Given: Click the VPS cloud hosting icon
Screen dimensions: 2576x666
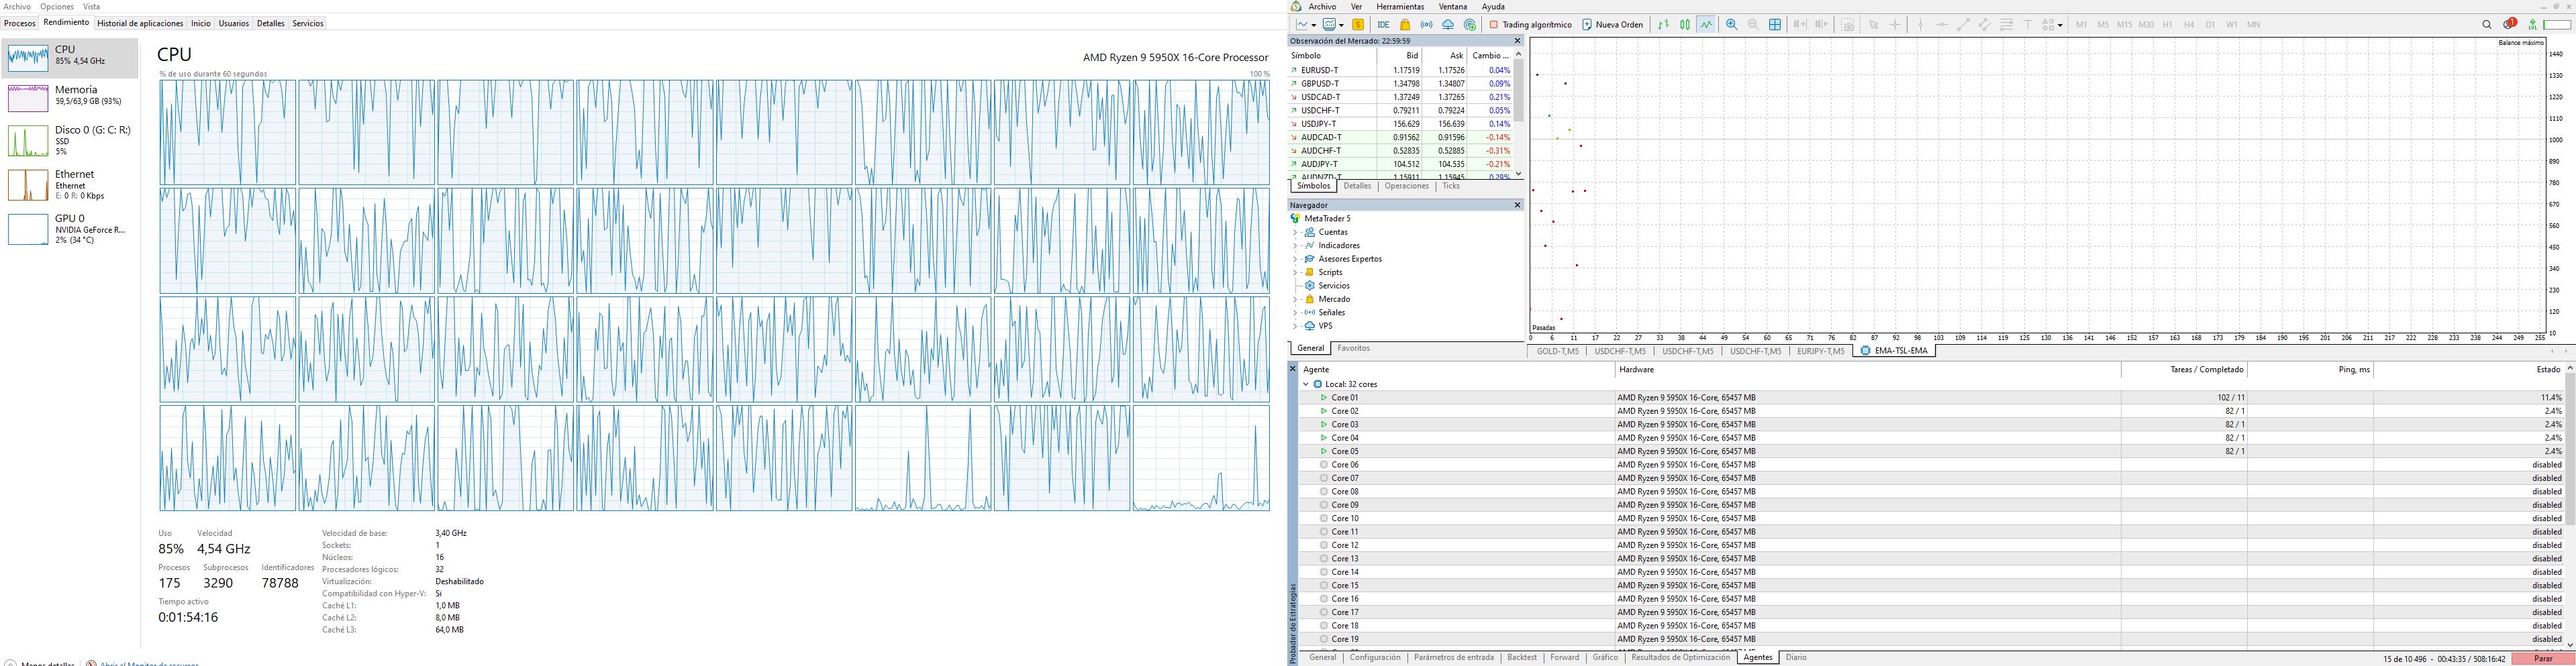Looking at the screenshot, I should pyautogui.click(x=1448, y=25).
